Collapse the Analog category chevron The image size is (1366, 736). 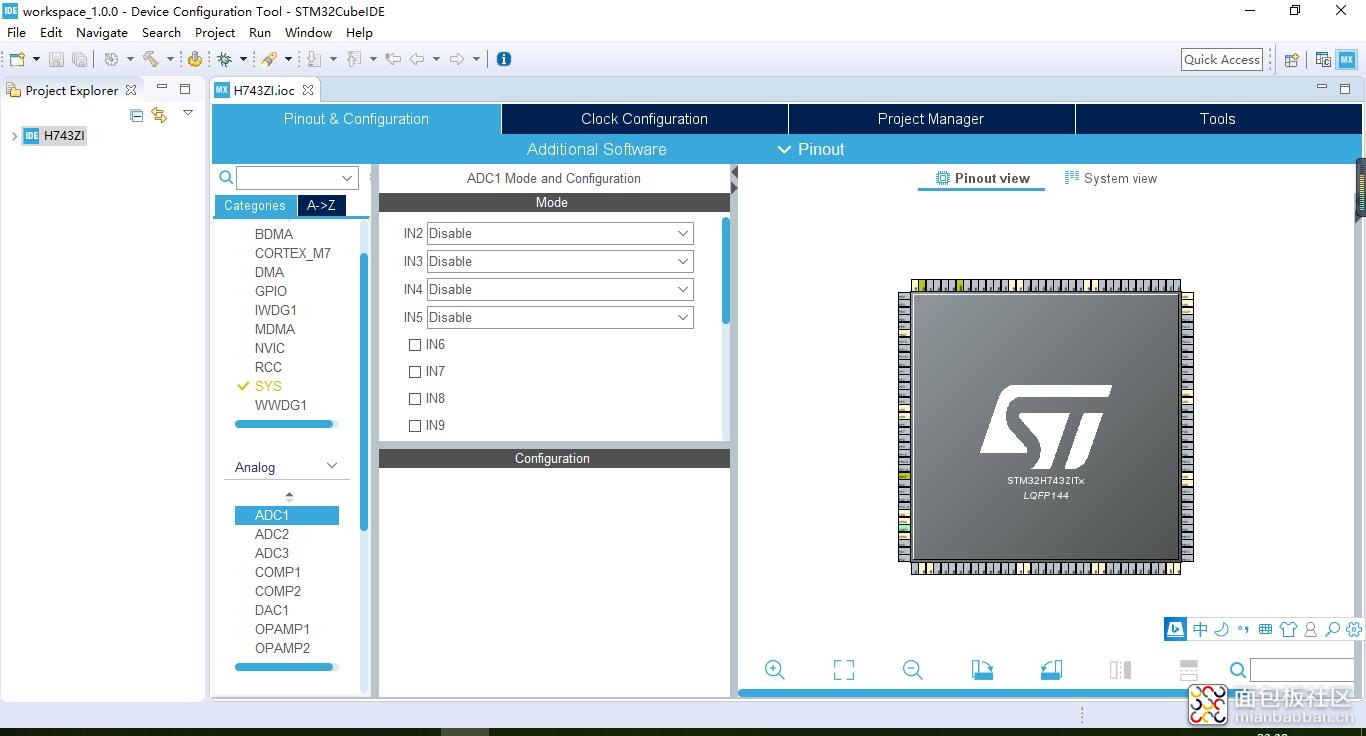[332, 466]
